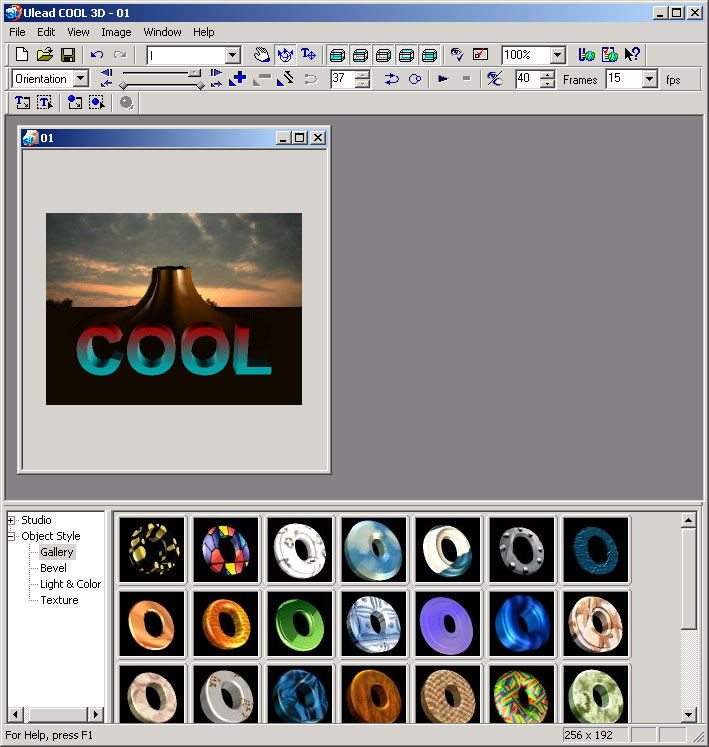
Task: Click the COOL text preview image
Action: click(x=174, y=309)
